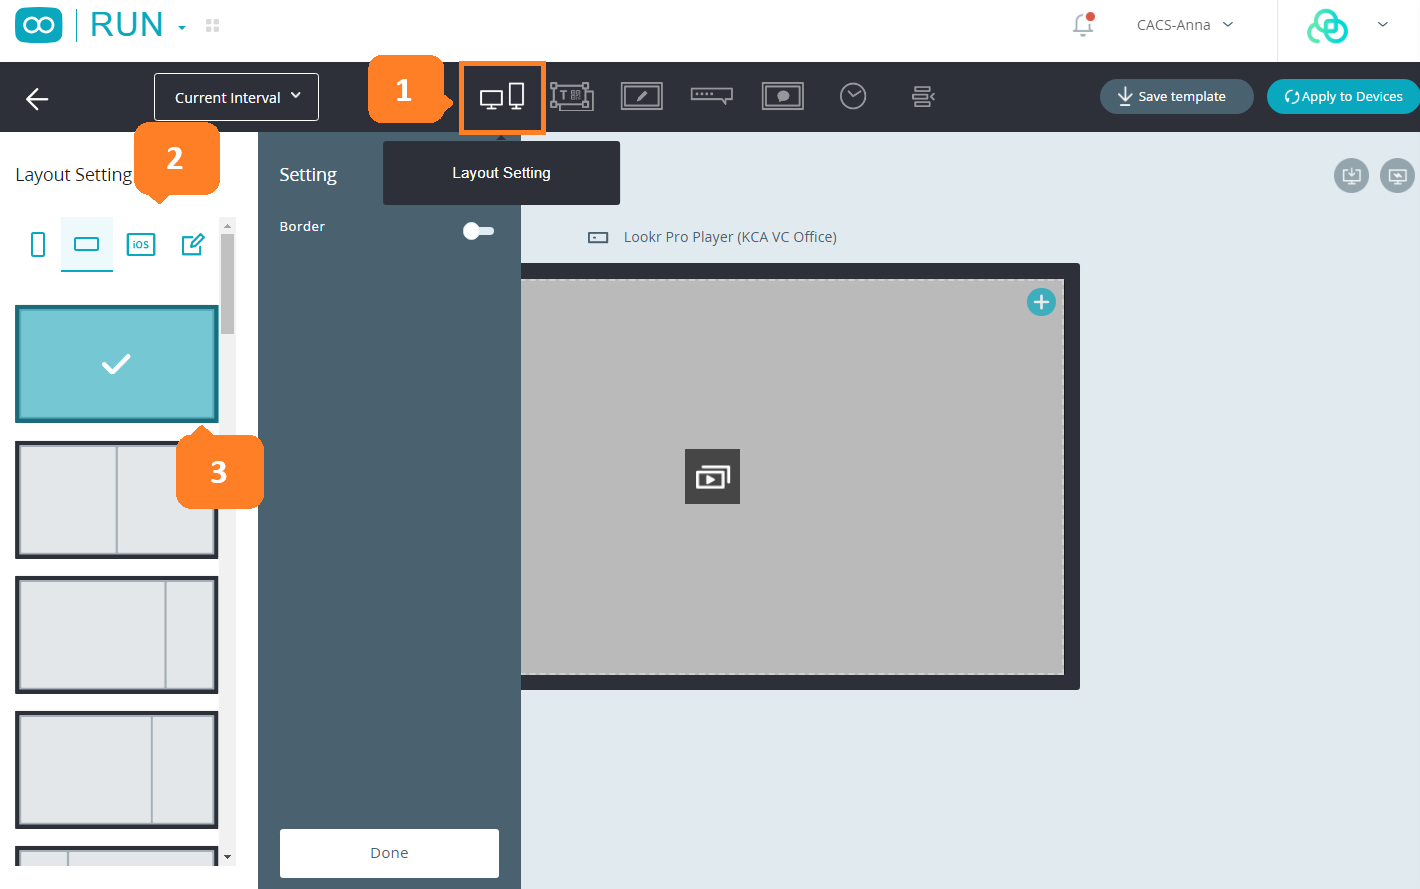Screen dimensions: 1420x889
Task: Add content with the plus button
Action: tap(1041, 302)
